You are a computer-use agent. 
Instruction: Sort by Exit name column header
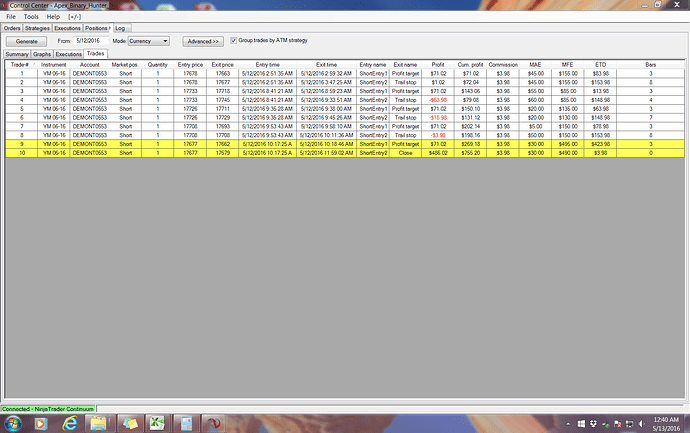405,65
